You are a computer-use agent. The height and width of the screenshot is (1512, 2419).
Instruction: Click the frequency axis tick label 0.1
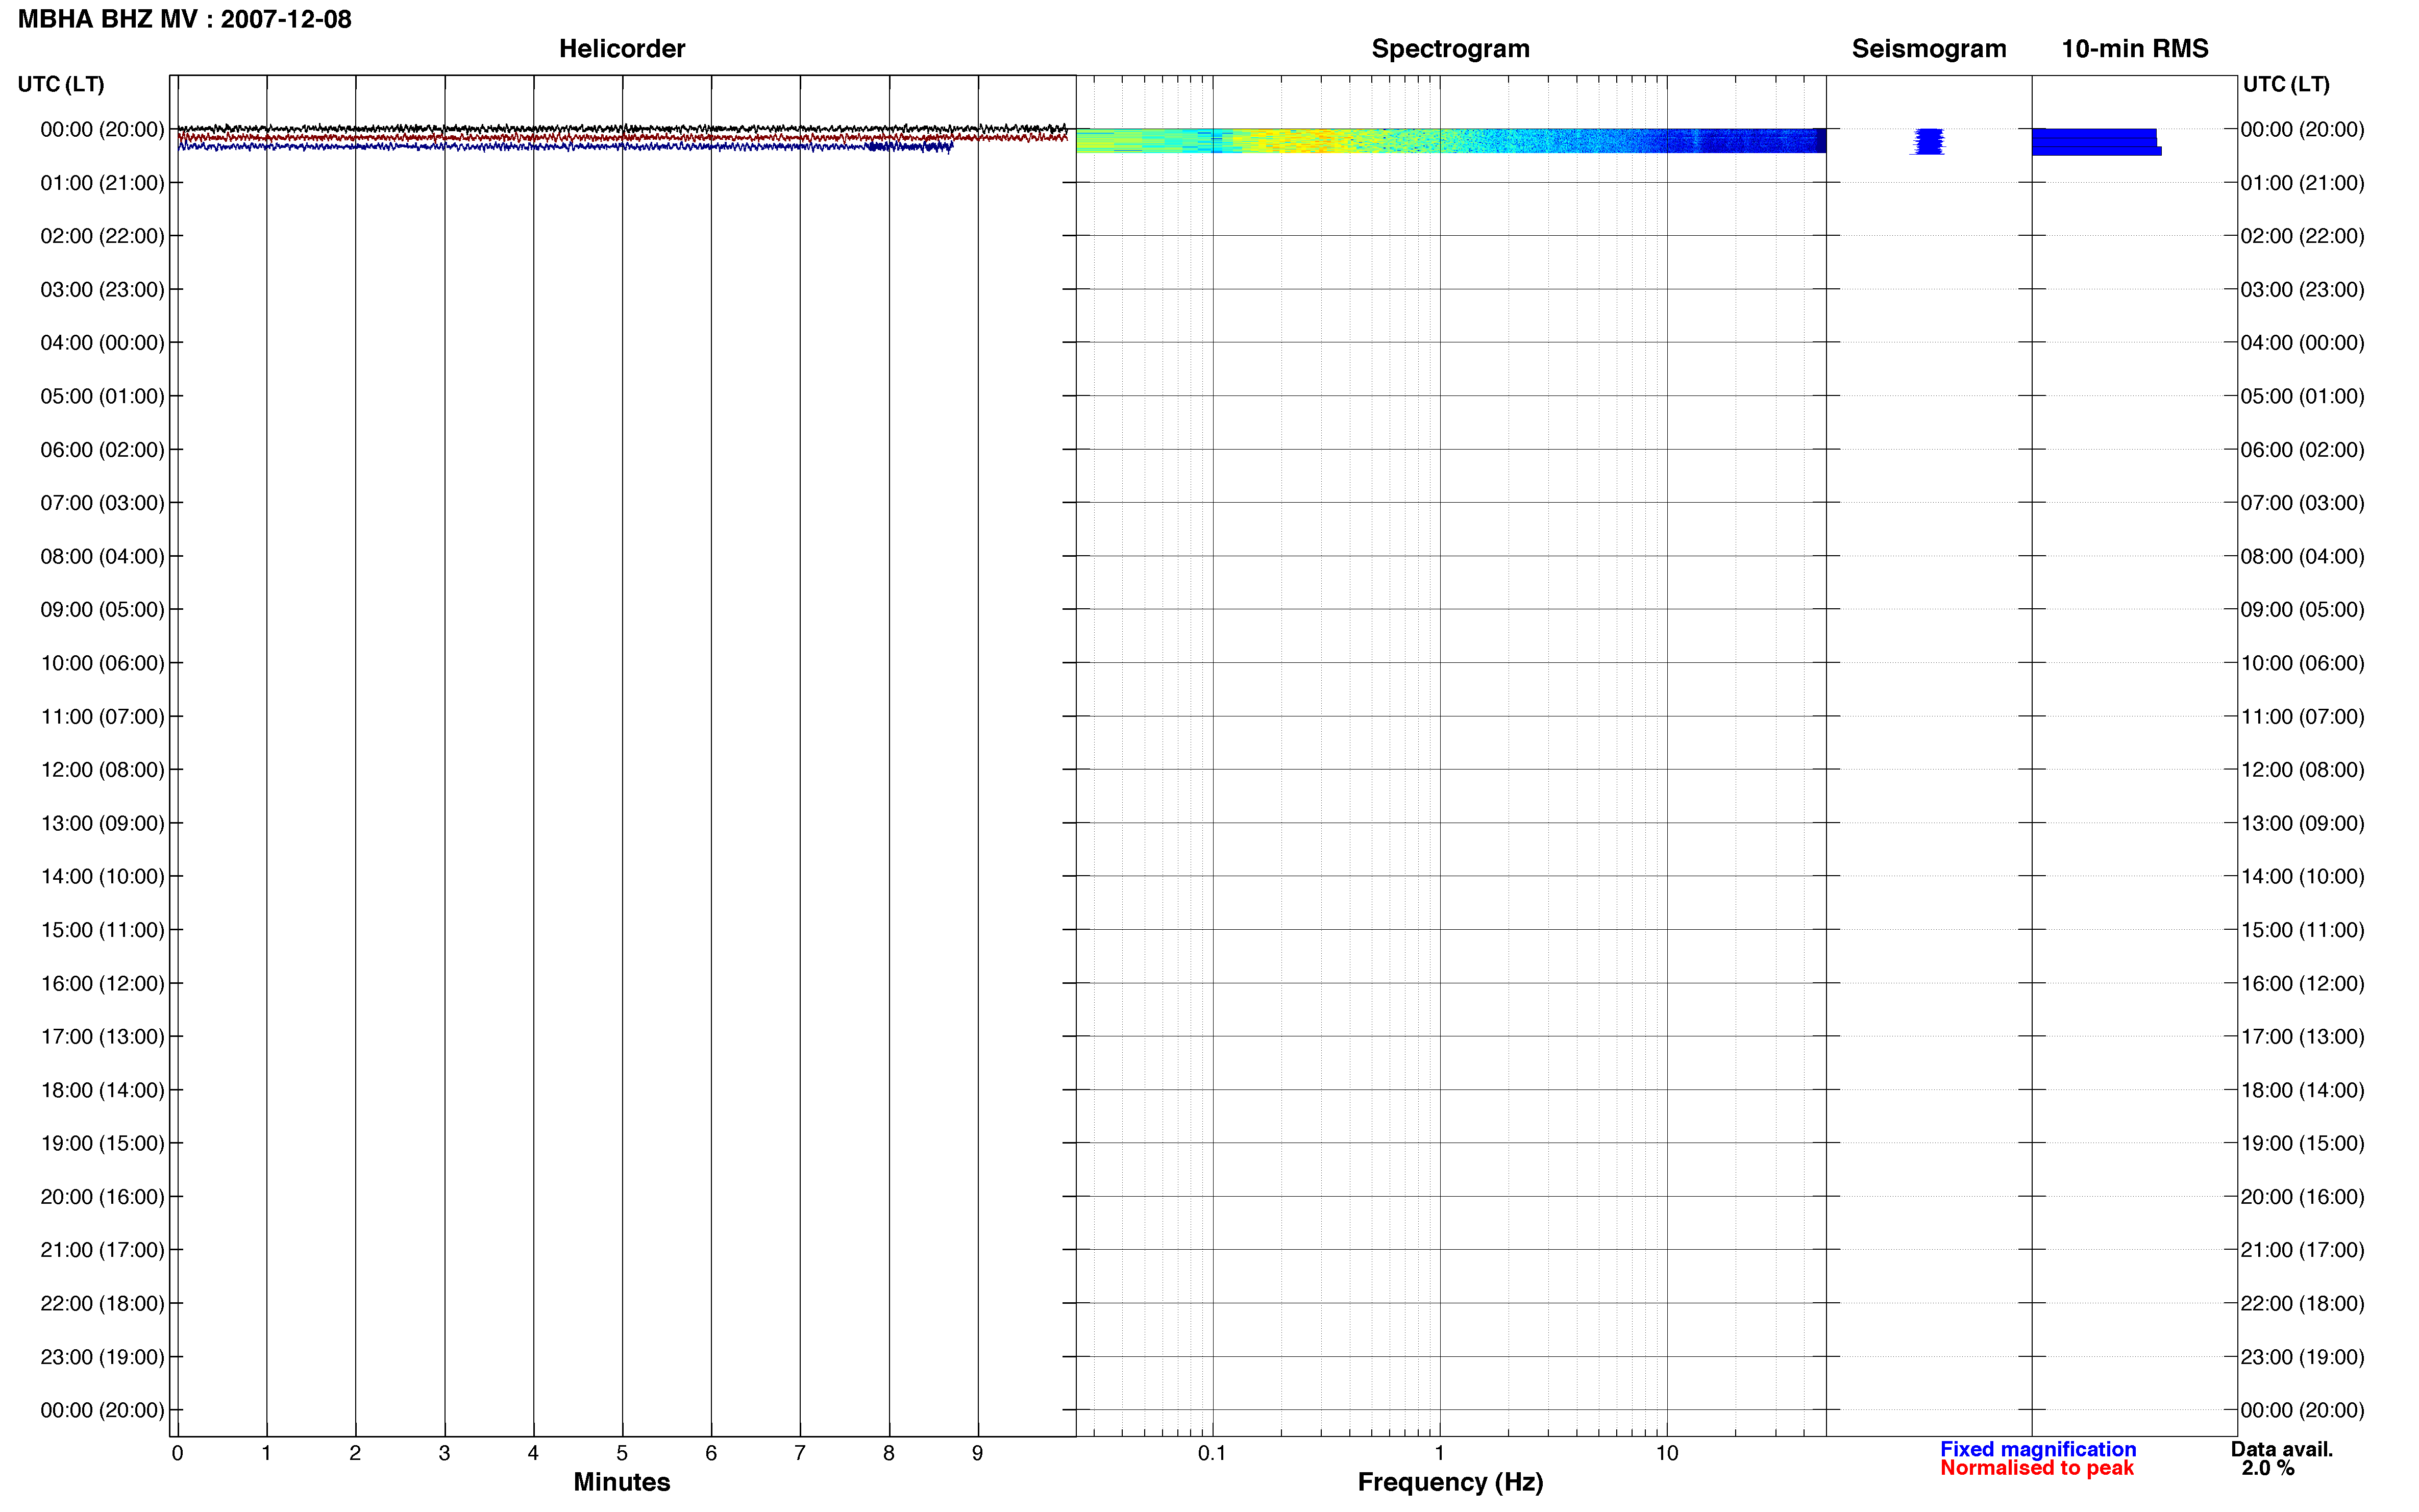coord(1212,1454)
